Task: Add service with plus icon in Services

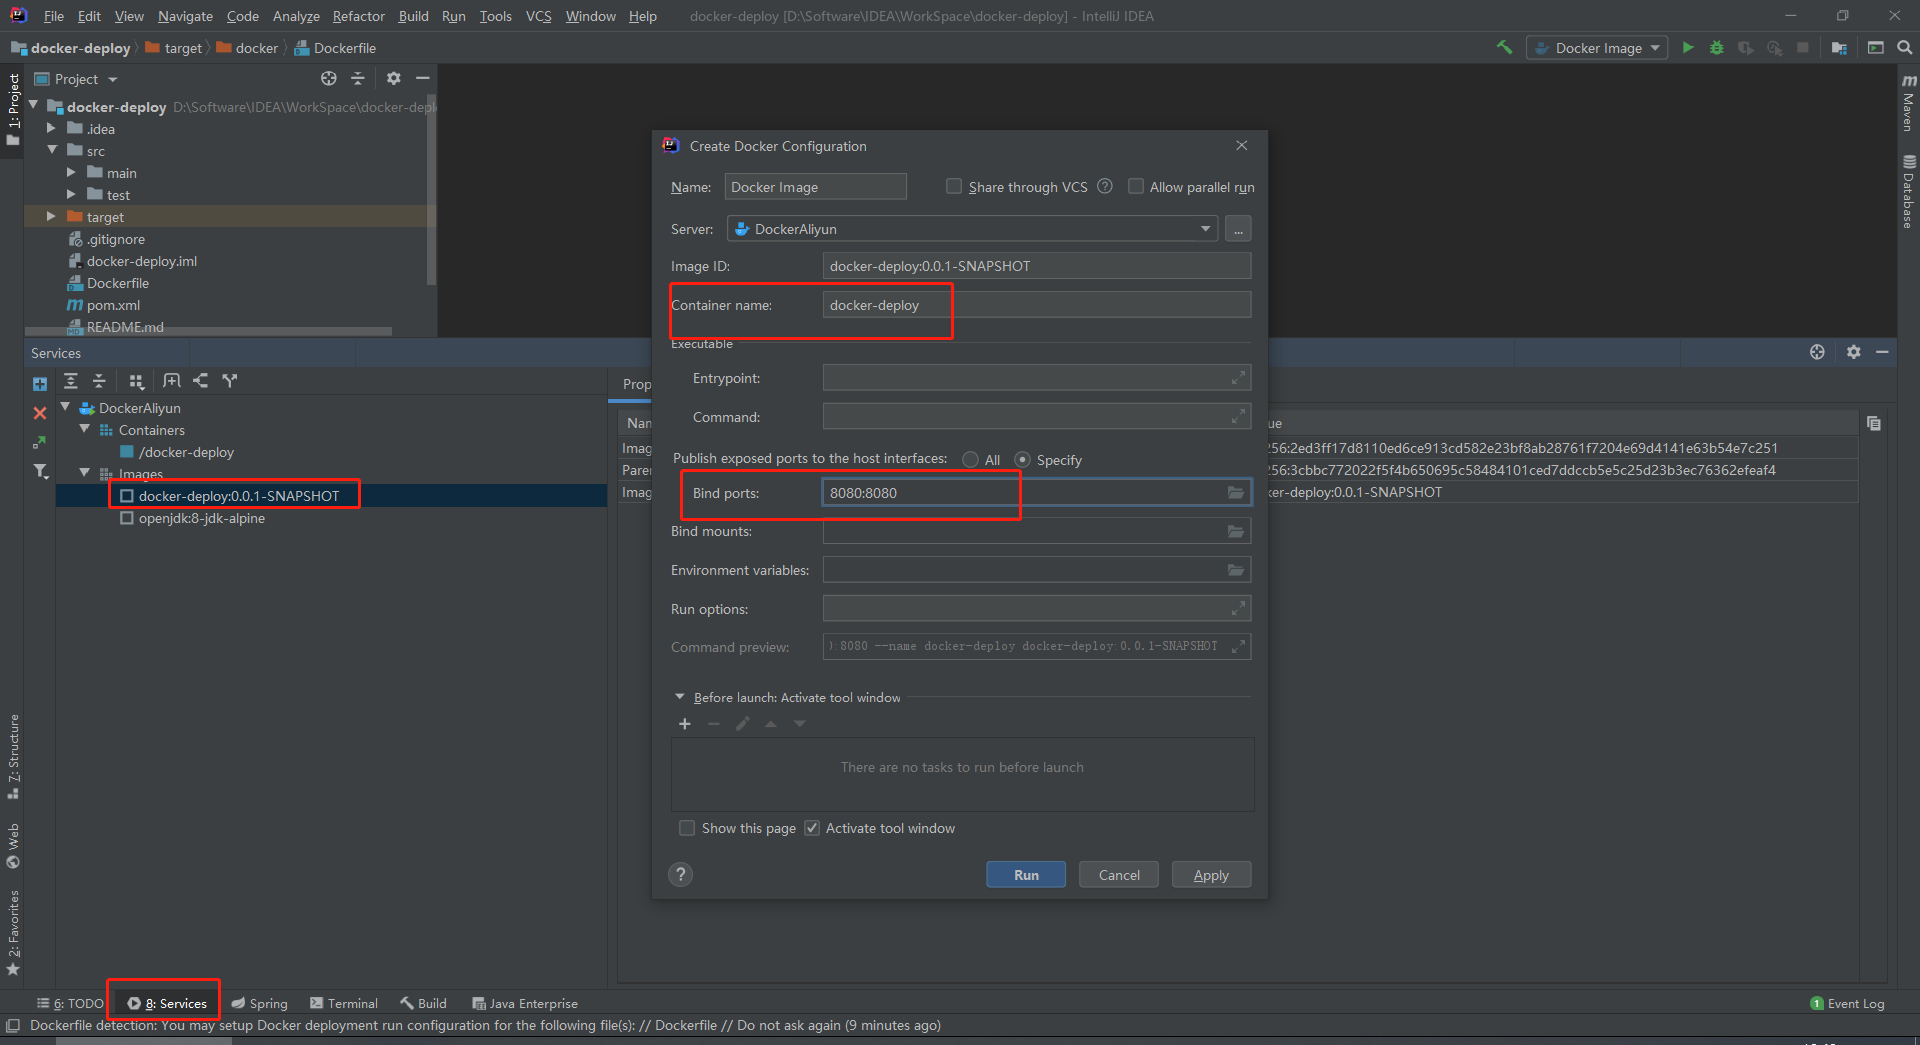Action: 40,383
